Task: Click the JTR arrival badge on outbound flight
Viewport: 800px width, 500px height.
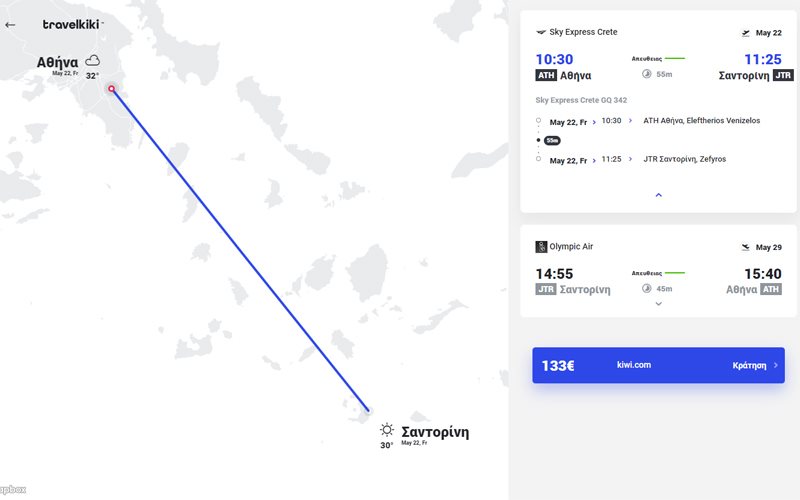Action: 783,75
